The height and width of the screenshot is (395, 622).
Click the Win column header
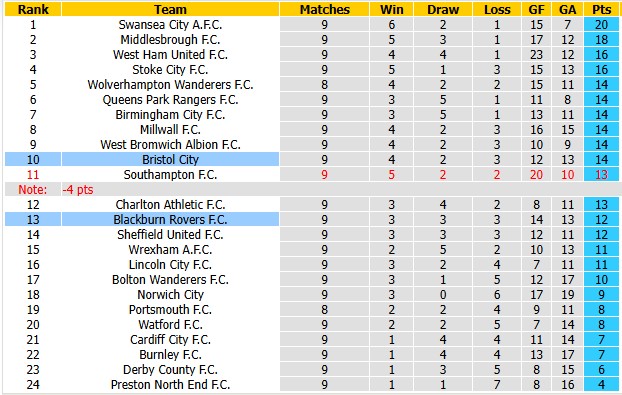coord(392,9)
